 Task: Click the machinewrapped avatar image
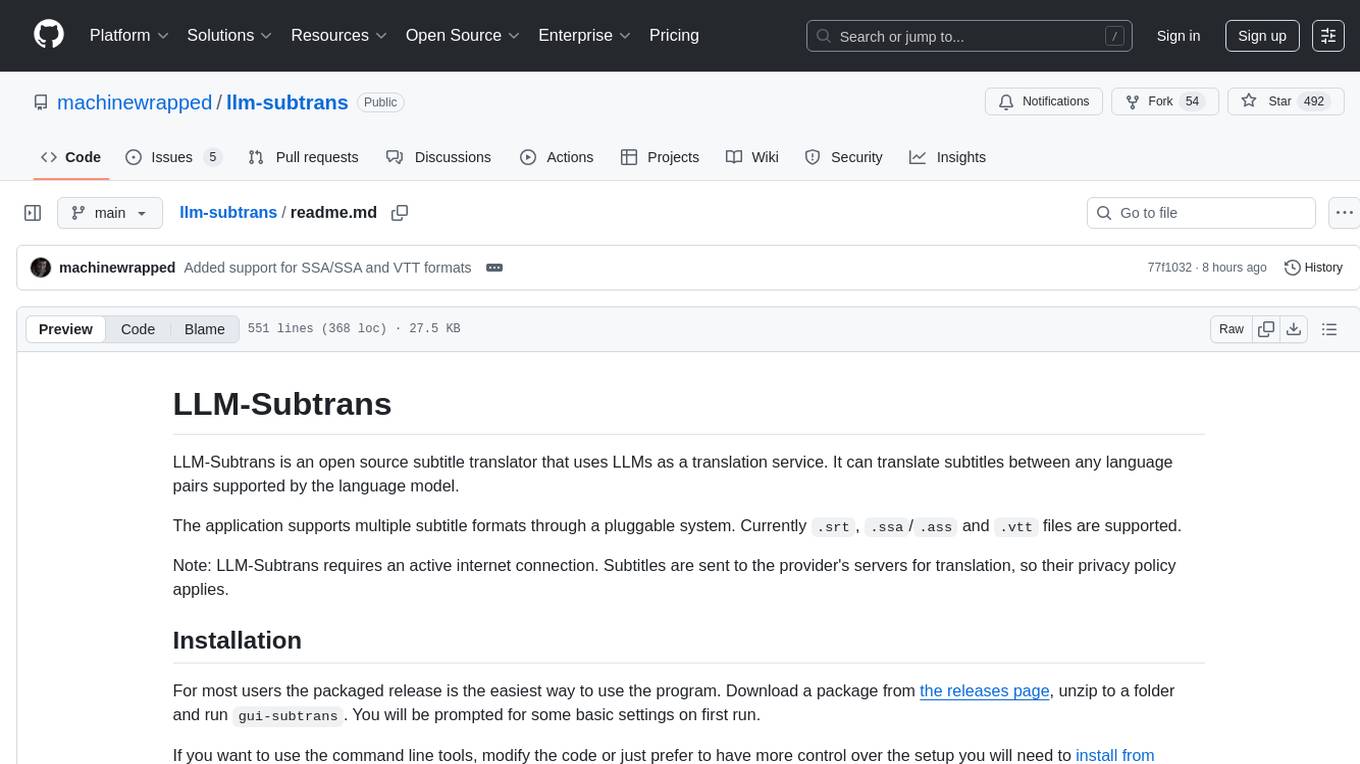coord(41,268)
